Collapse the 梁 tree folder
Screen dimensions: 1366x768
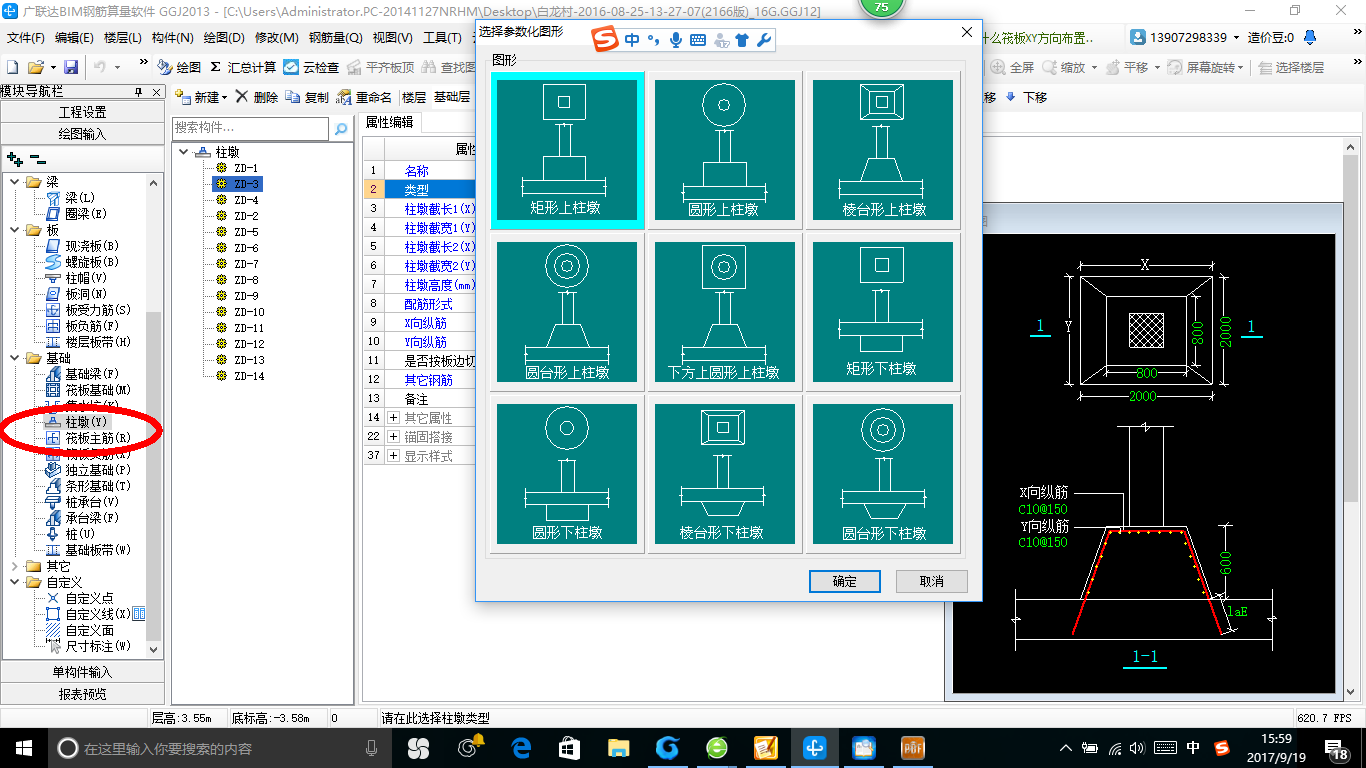pyautogui.click(x=14, y=182)
